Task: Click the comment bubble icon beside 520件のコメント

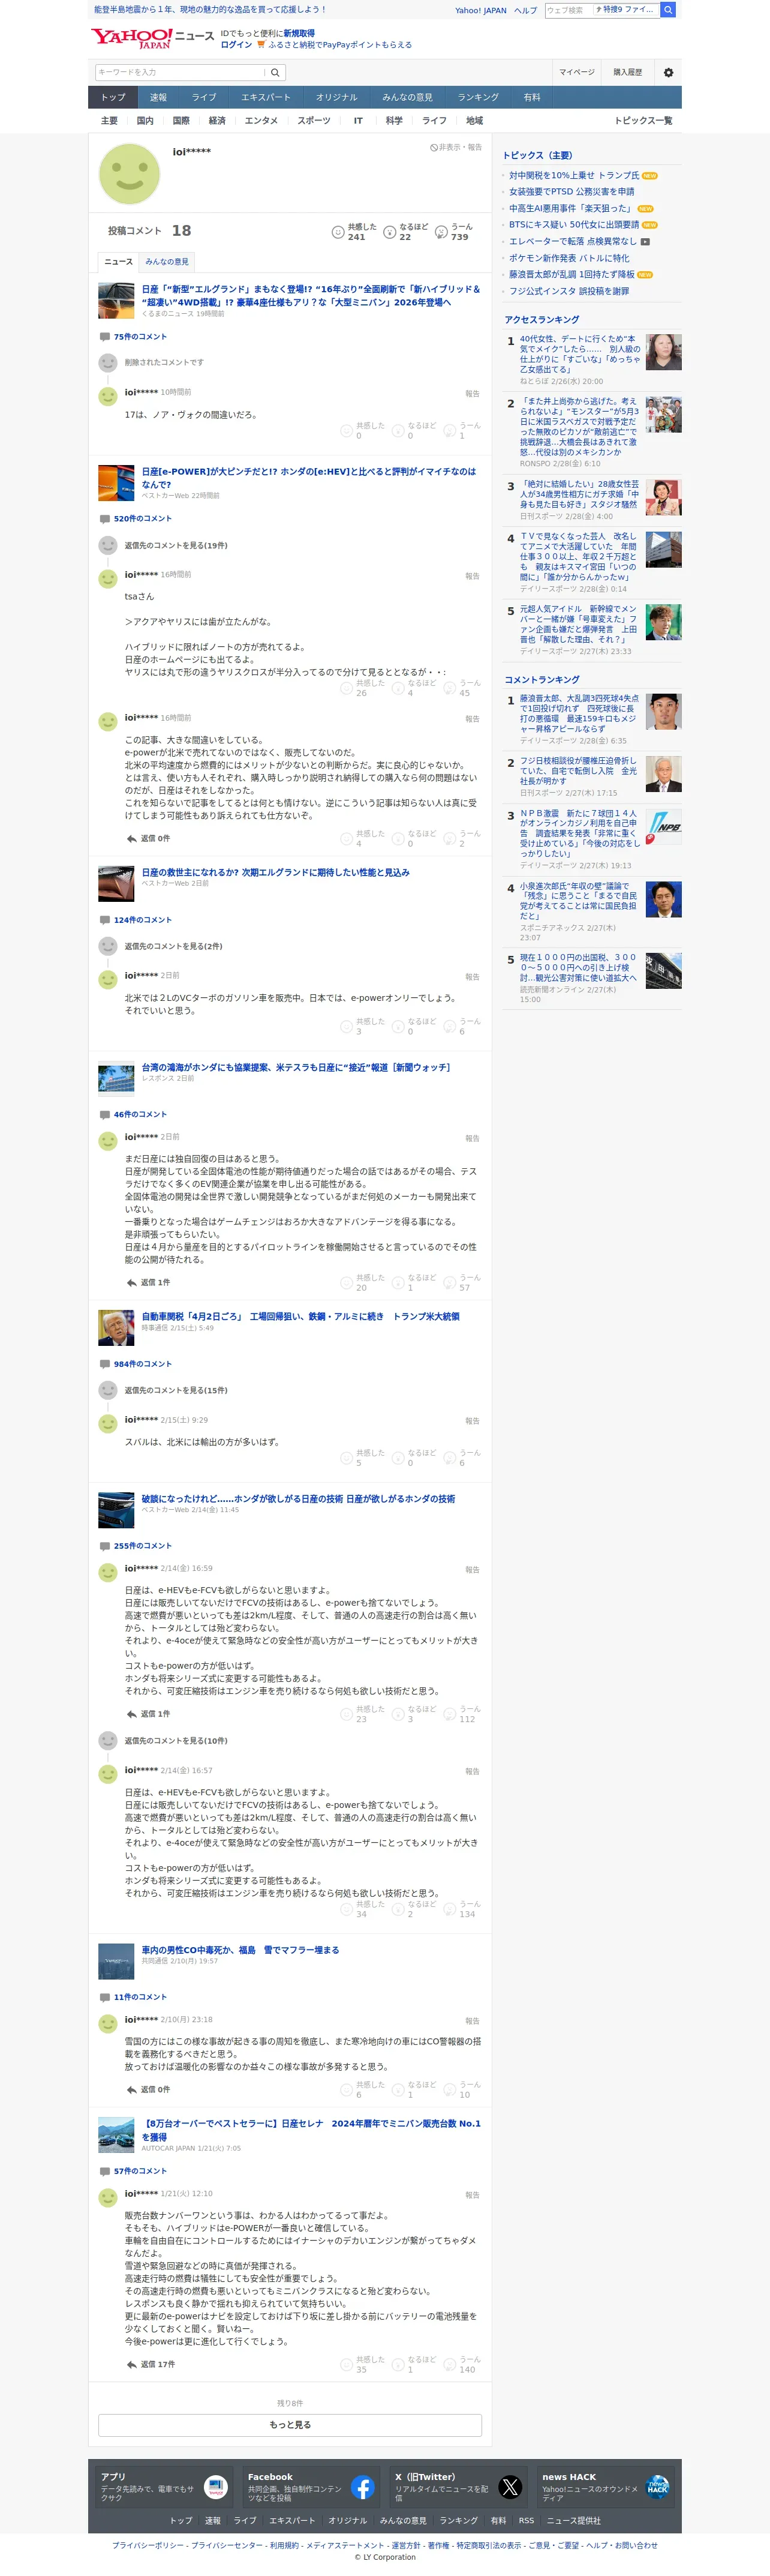Action: (105, 519)
